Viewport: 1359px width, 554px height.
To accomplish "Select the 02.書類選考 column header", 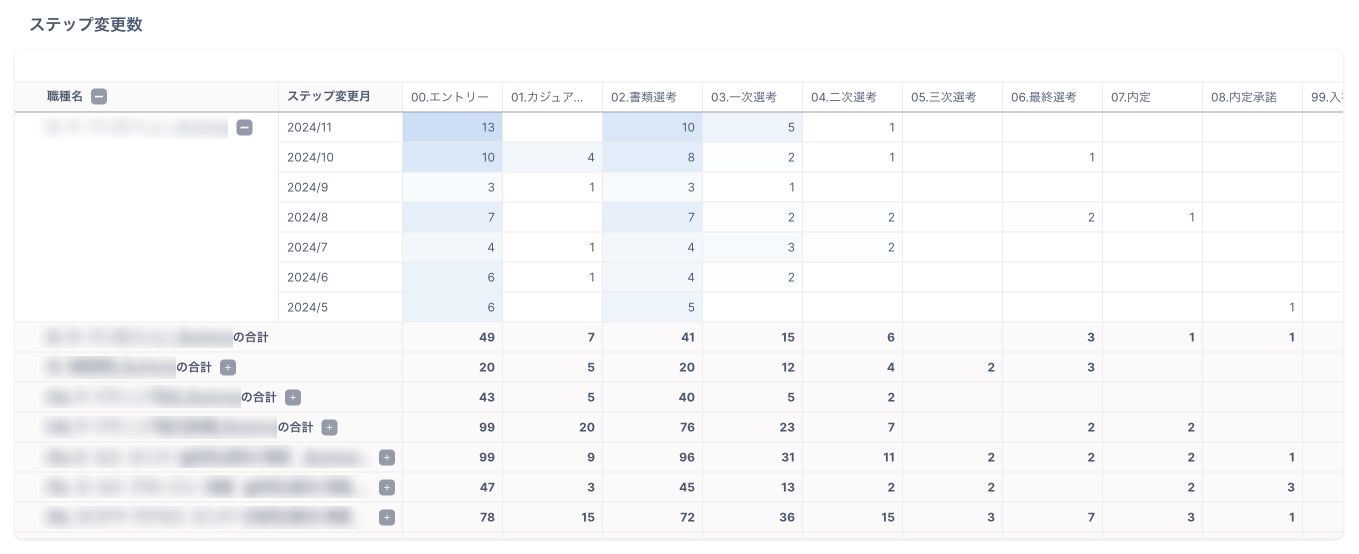I will [x=644, y=97].
